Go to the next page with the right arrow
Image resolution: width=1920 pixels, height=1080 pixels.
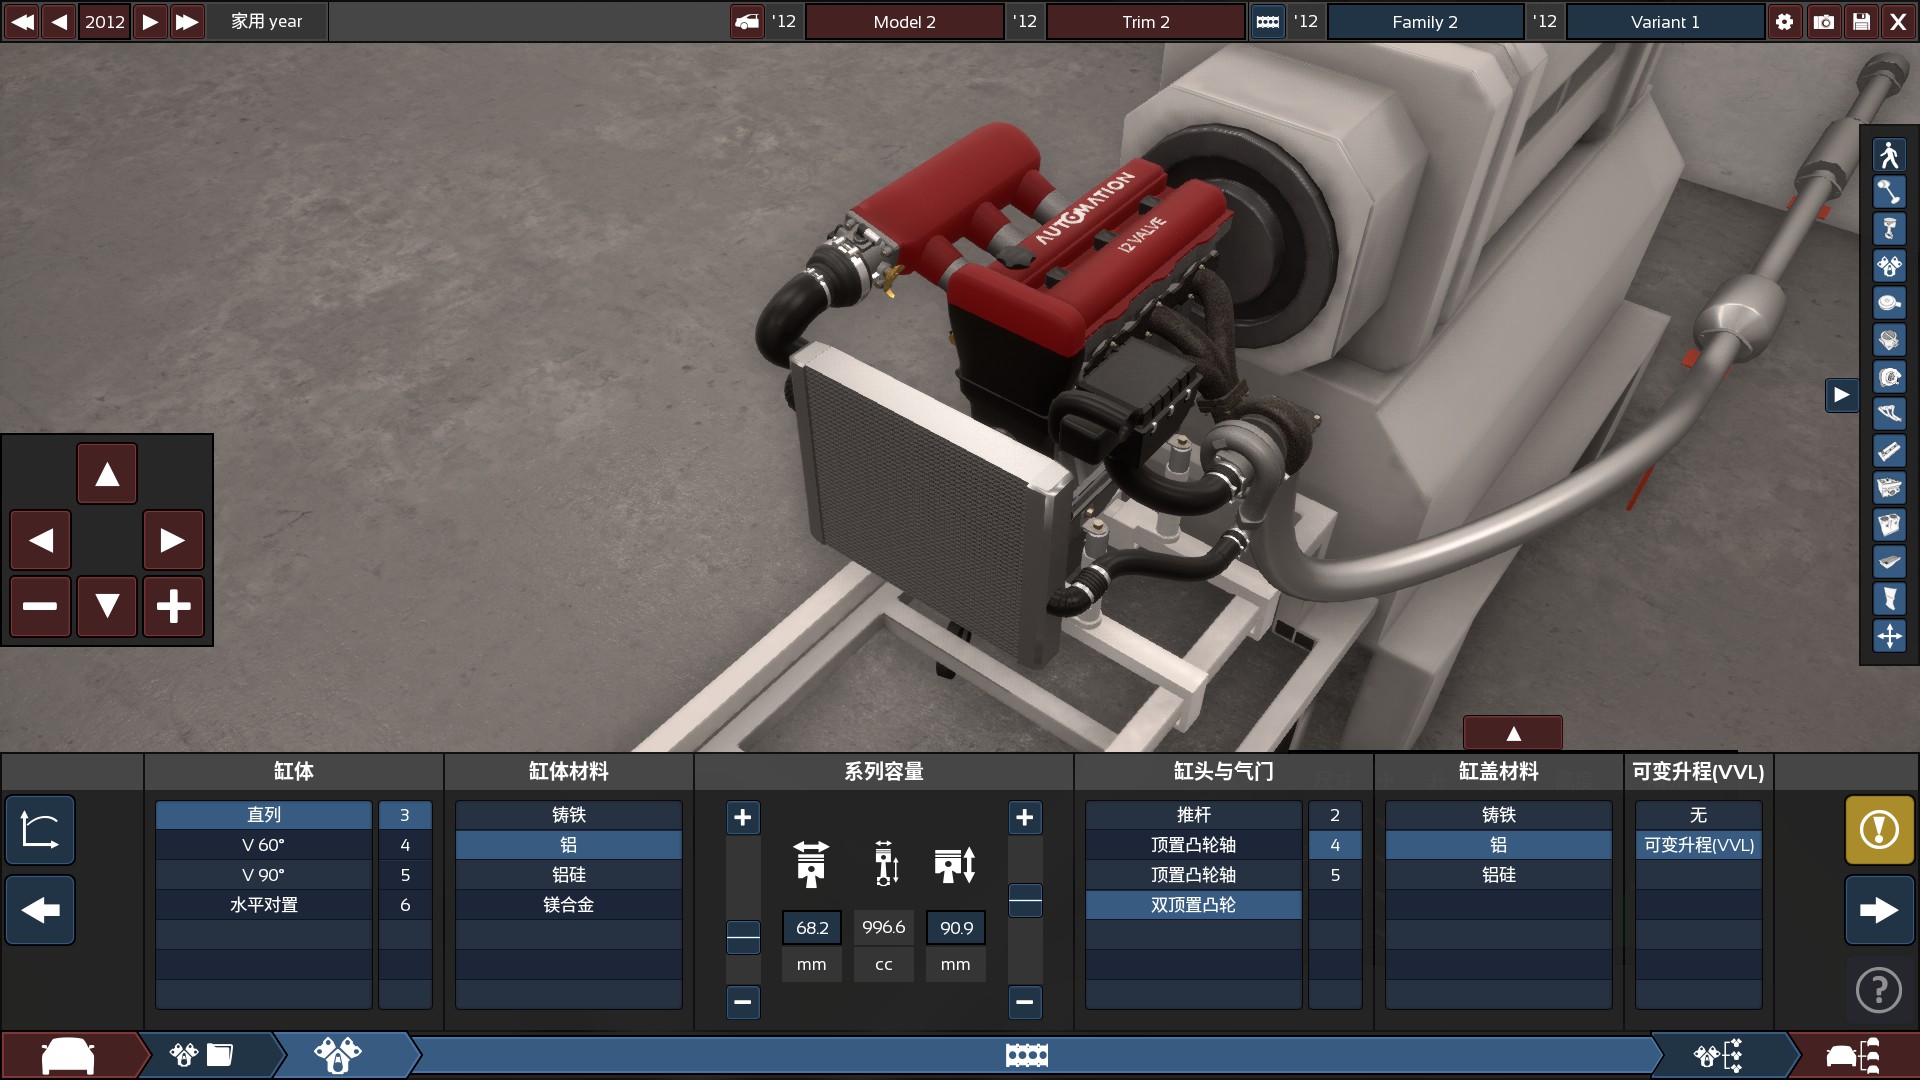tap(1878, 909)
